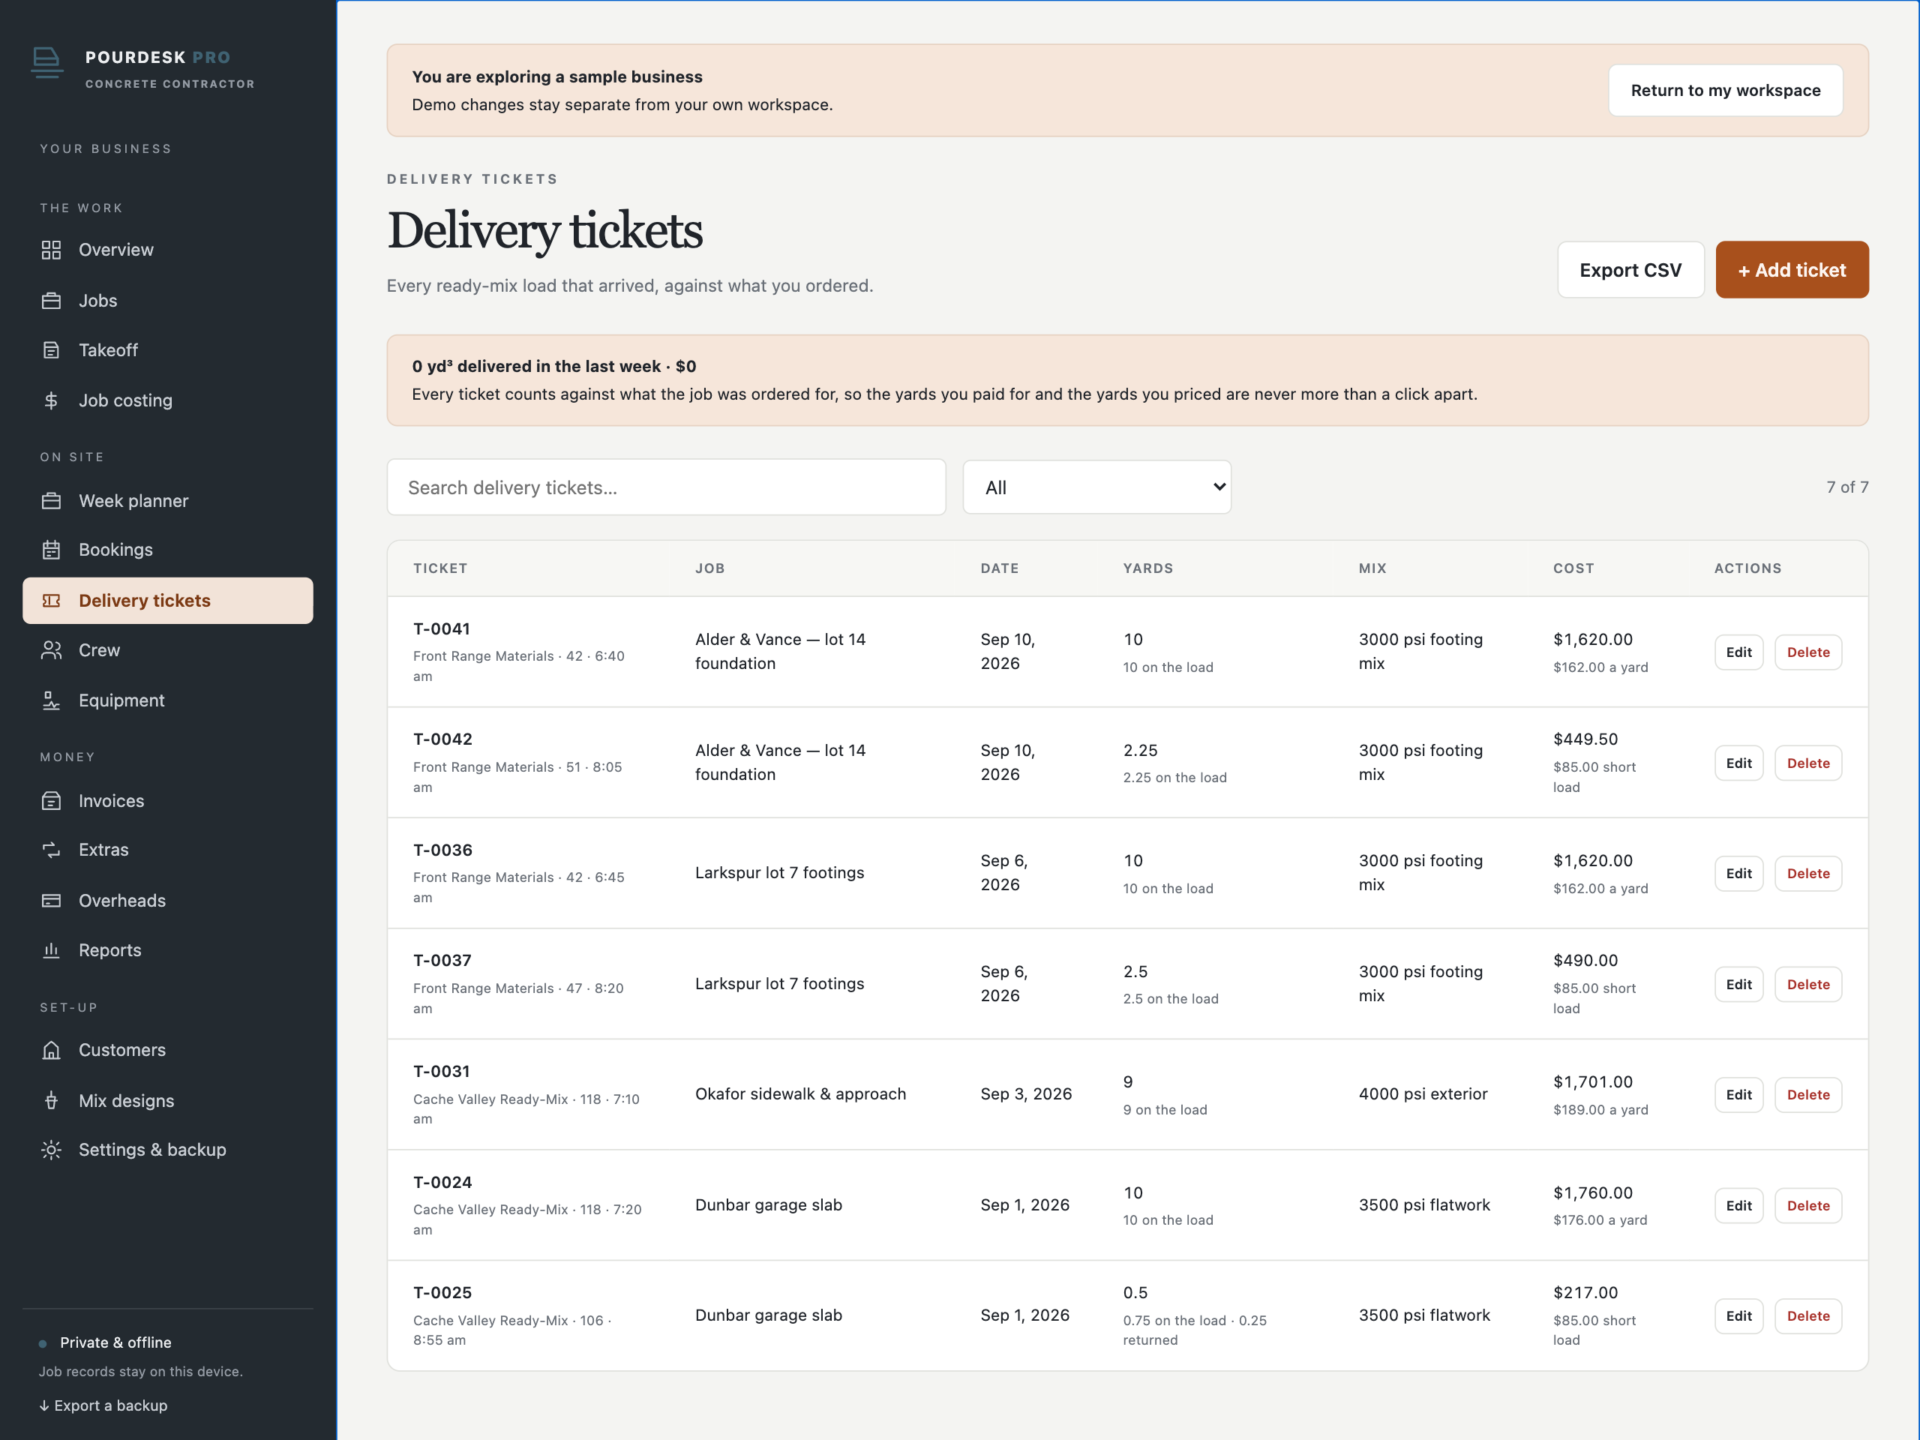Click the '7 of 7' count
The image size is (1920, 1440).
(x=1847, y=487)
